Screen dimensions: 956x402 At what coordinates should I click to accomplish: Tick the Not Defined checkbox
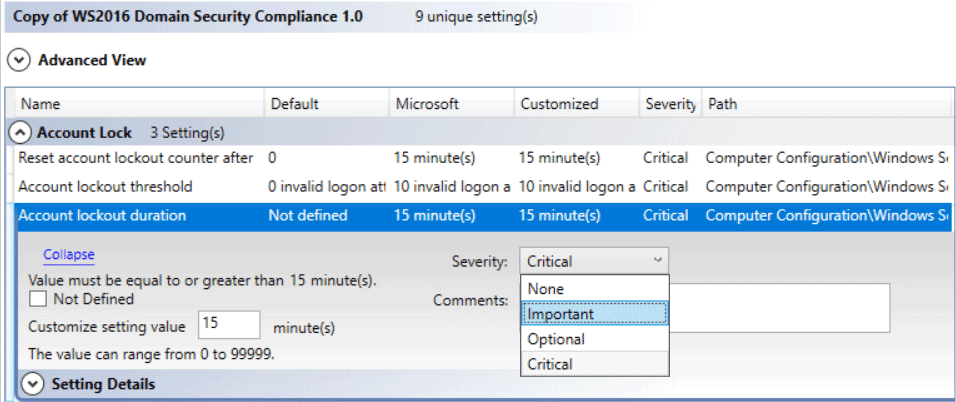pyautogui.click(x=37, y=299)
